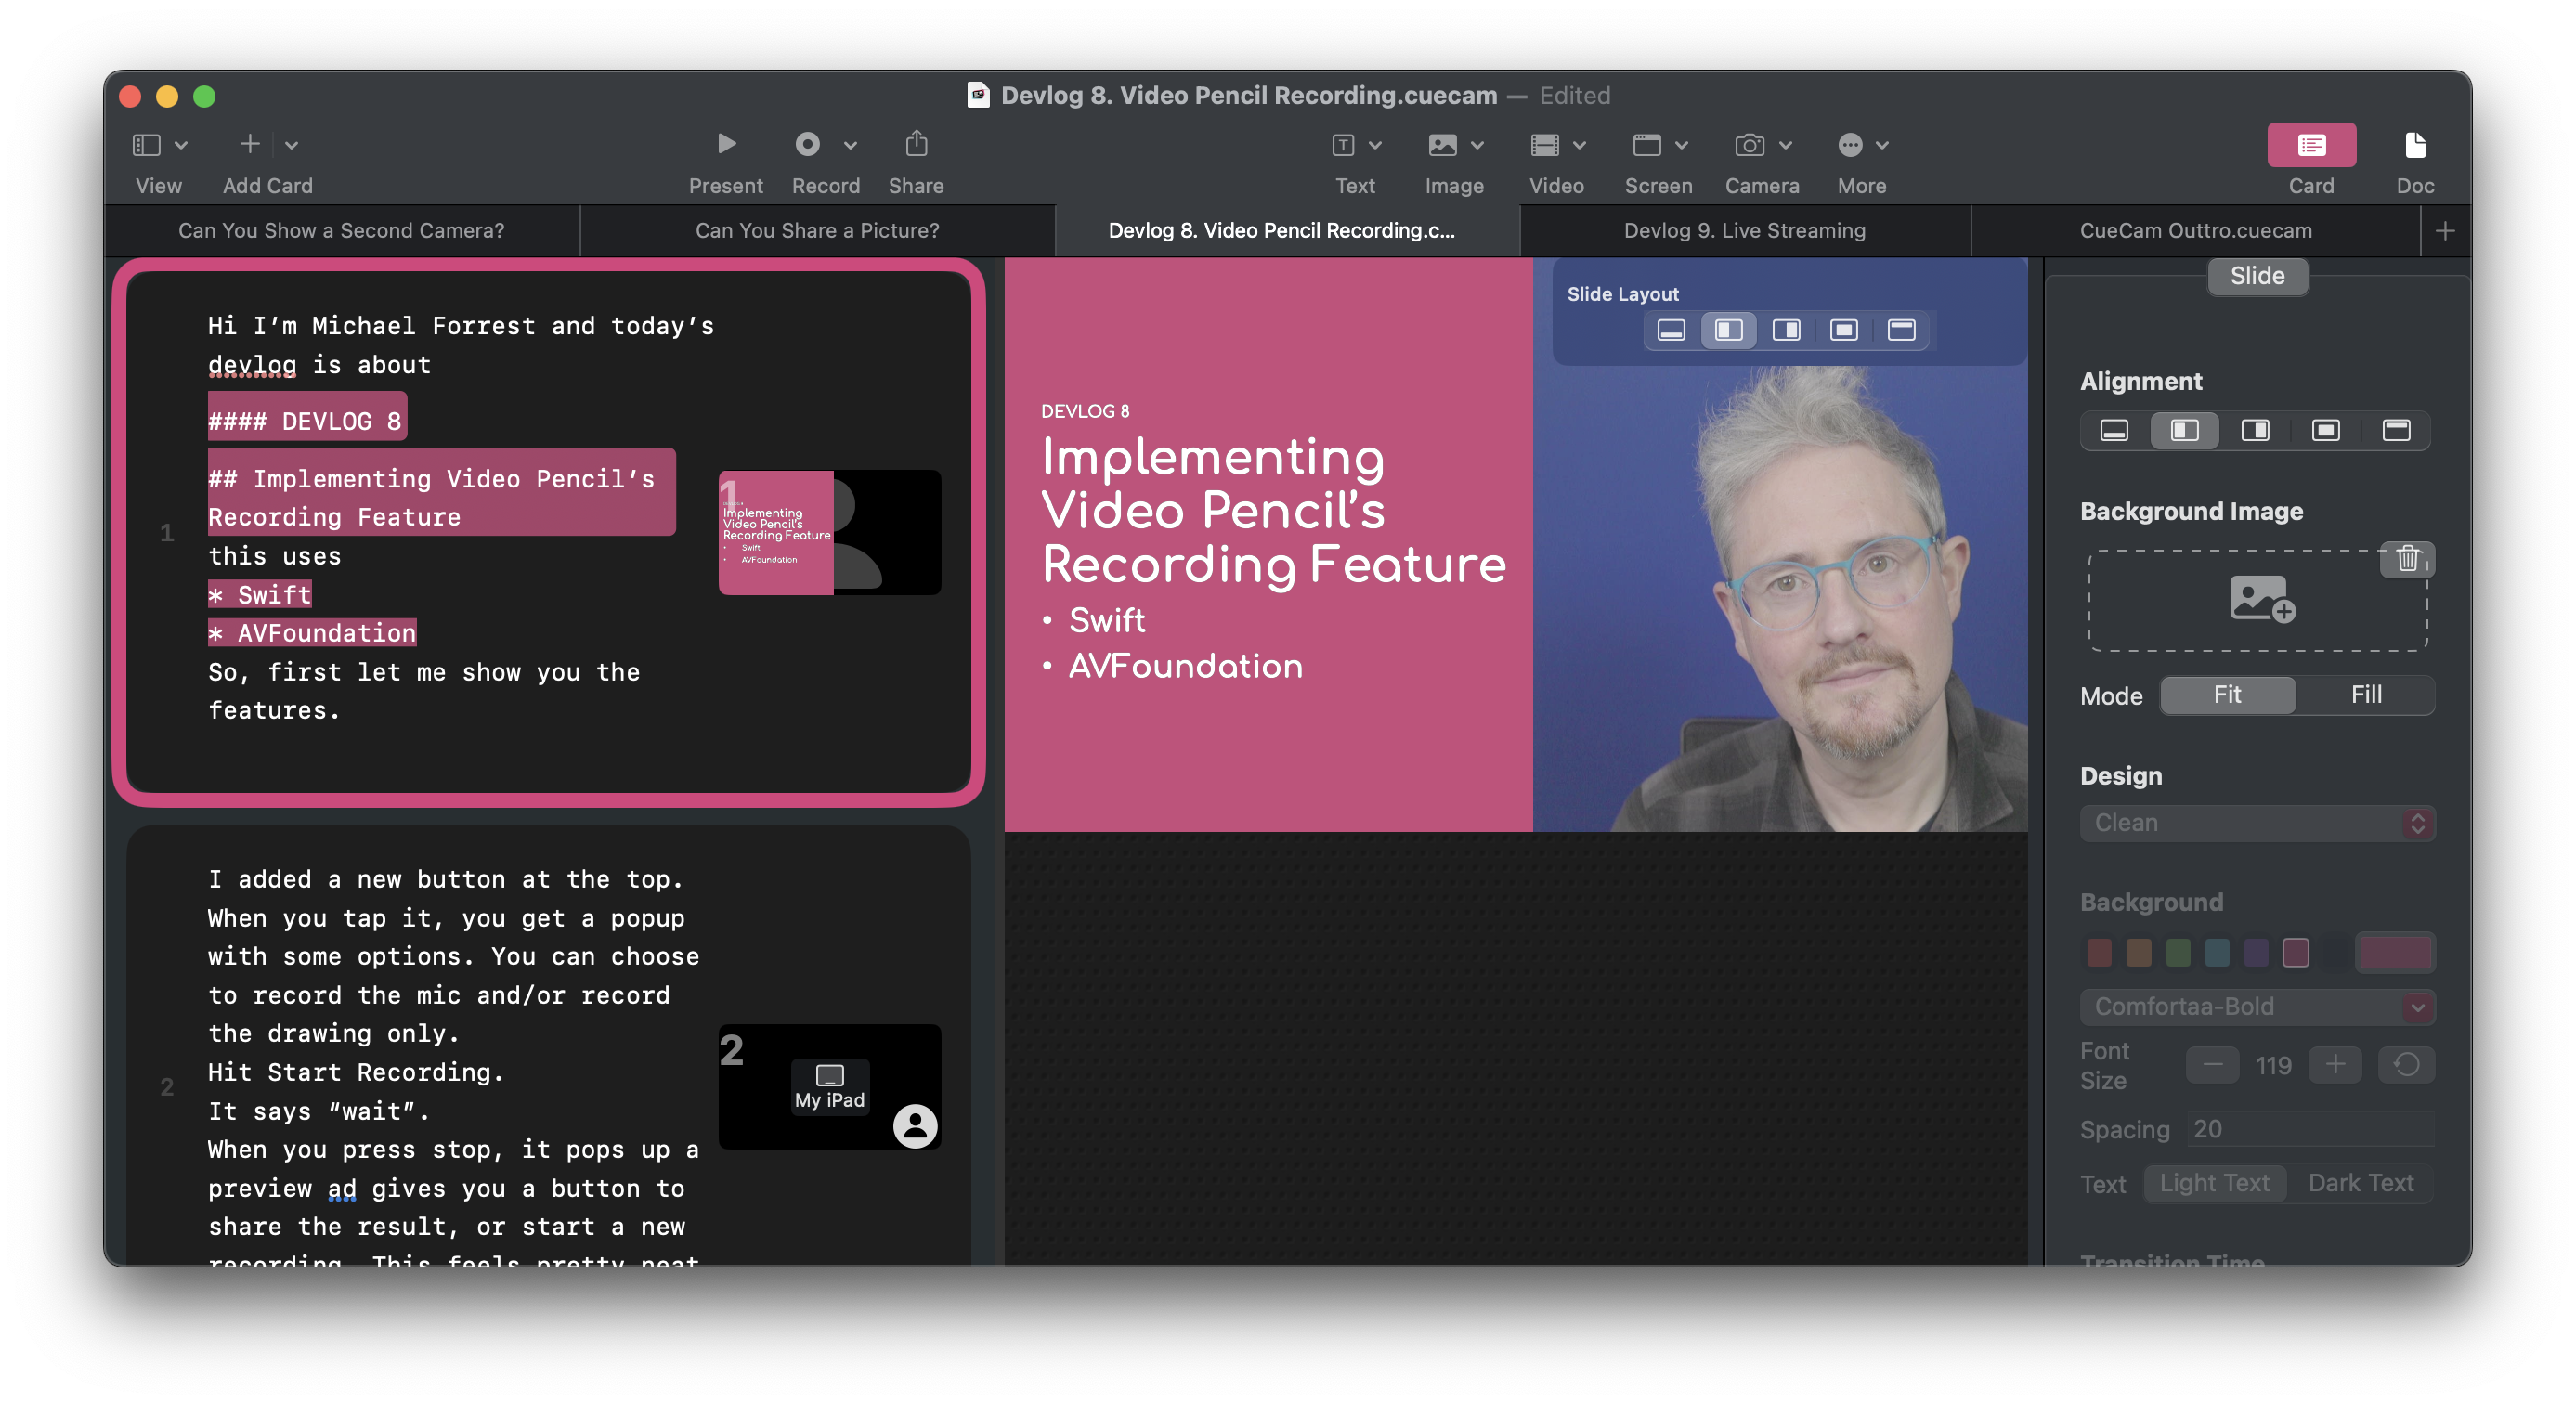
Task: Click the Add Card plus icon
Action: pos(250,144)
